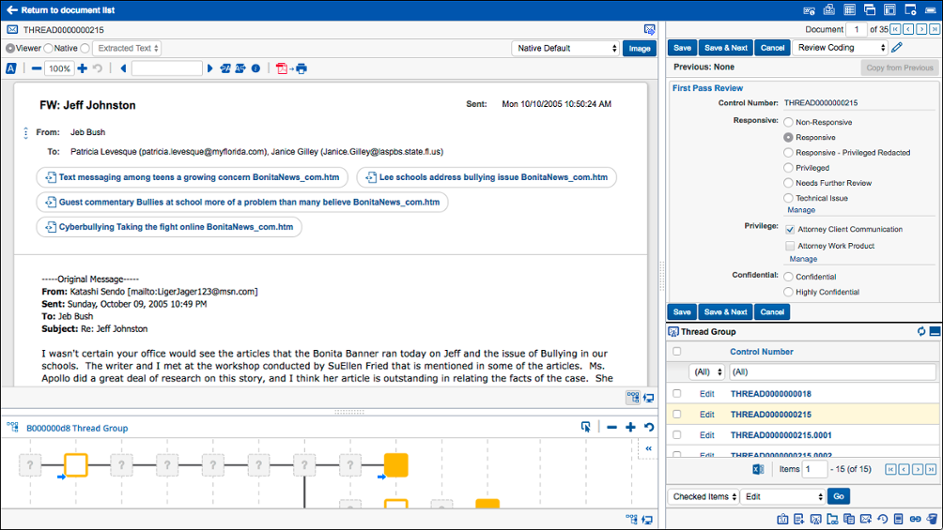This screenshot has height=530, width=943.
Task: Open the Native Default dropdown
Action: (565, 48)
